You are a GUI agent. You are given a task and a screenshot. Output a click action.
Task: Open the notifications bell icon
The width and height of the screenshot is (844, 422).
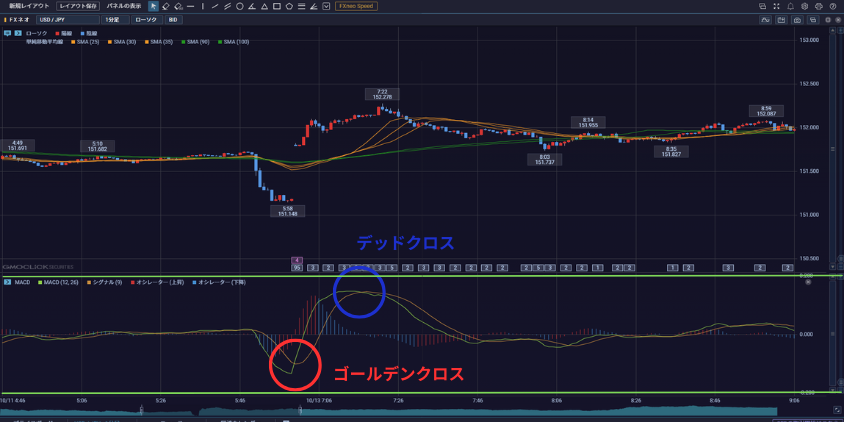791,6
